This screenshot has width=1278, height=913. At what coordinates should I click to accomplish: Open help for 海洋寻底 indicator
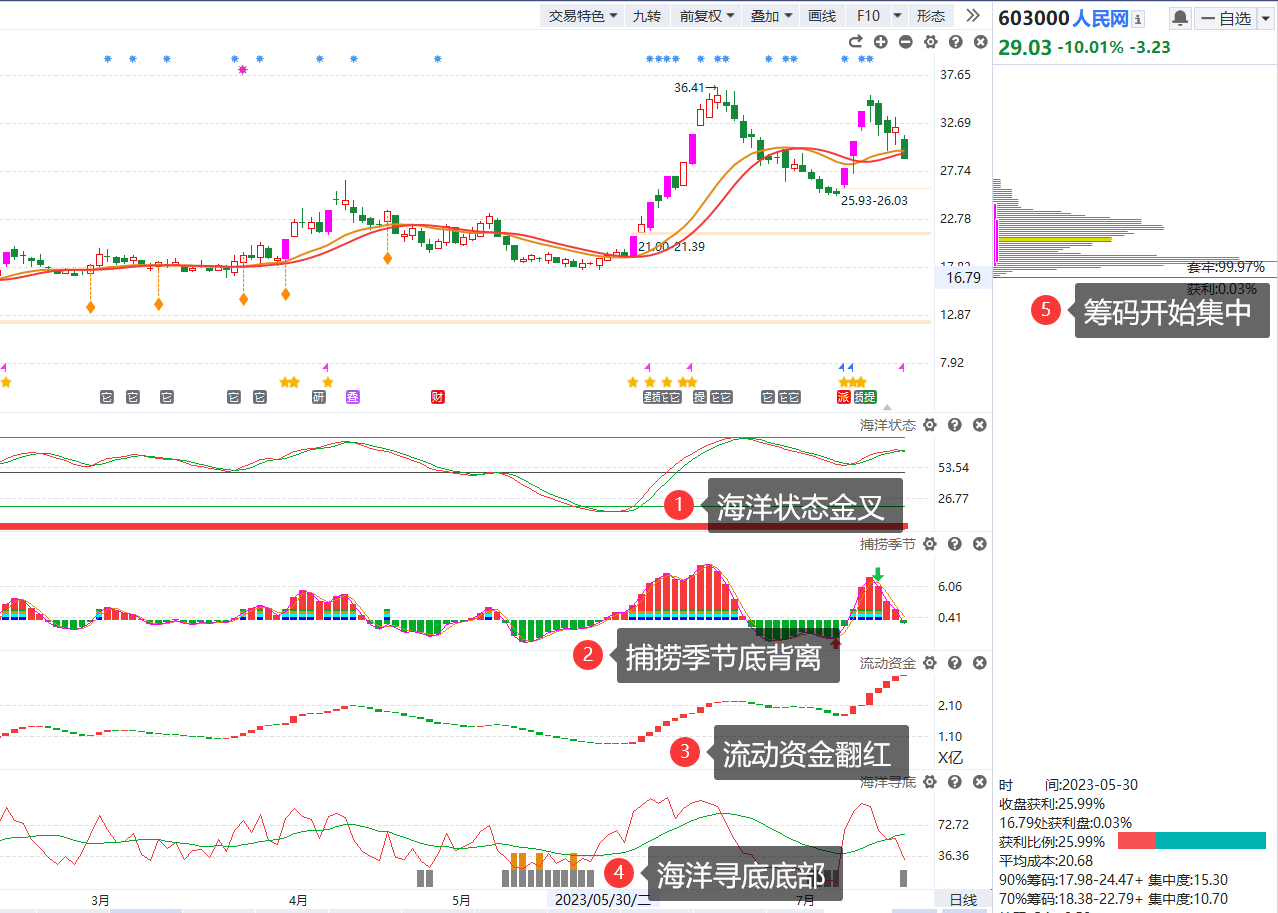(955, 782)
